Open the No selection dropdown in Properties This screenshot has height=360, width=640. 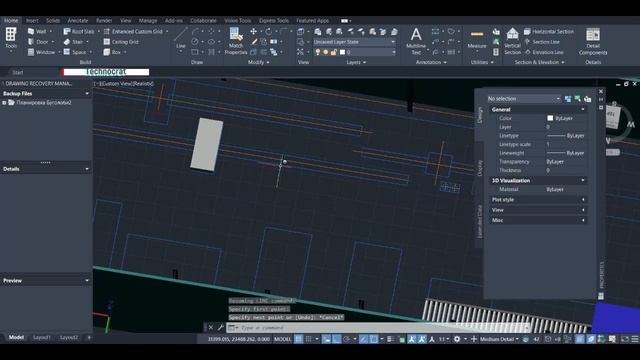[x=524, y=99]
